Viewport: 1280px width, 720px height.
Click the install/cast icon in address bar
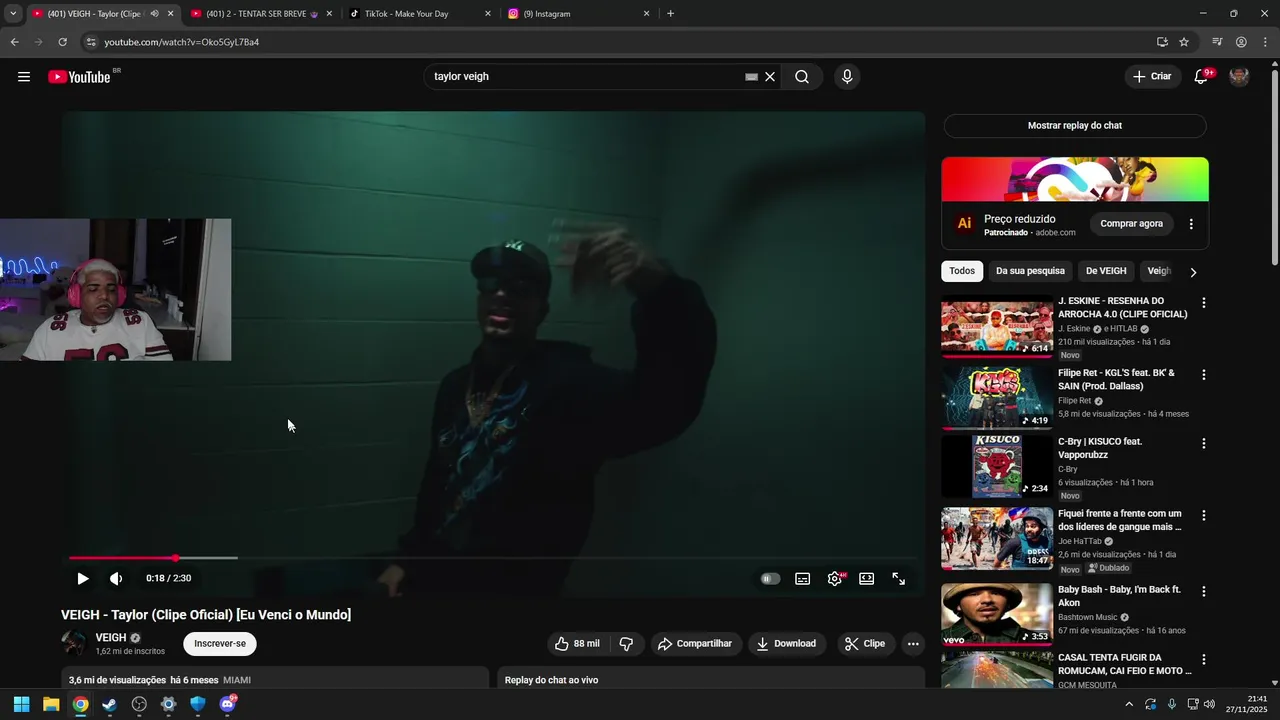tap(1162, 42)
